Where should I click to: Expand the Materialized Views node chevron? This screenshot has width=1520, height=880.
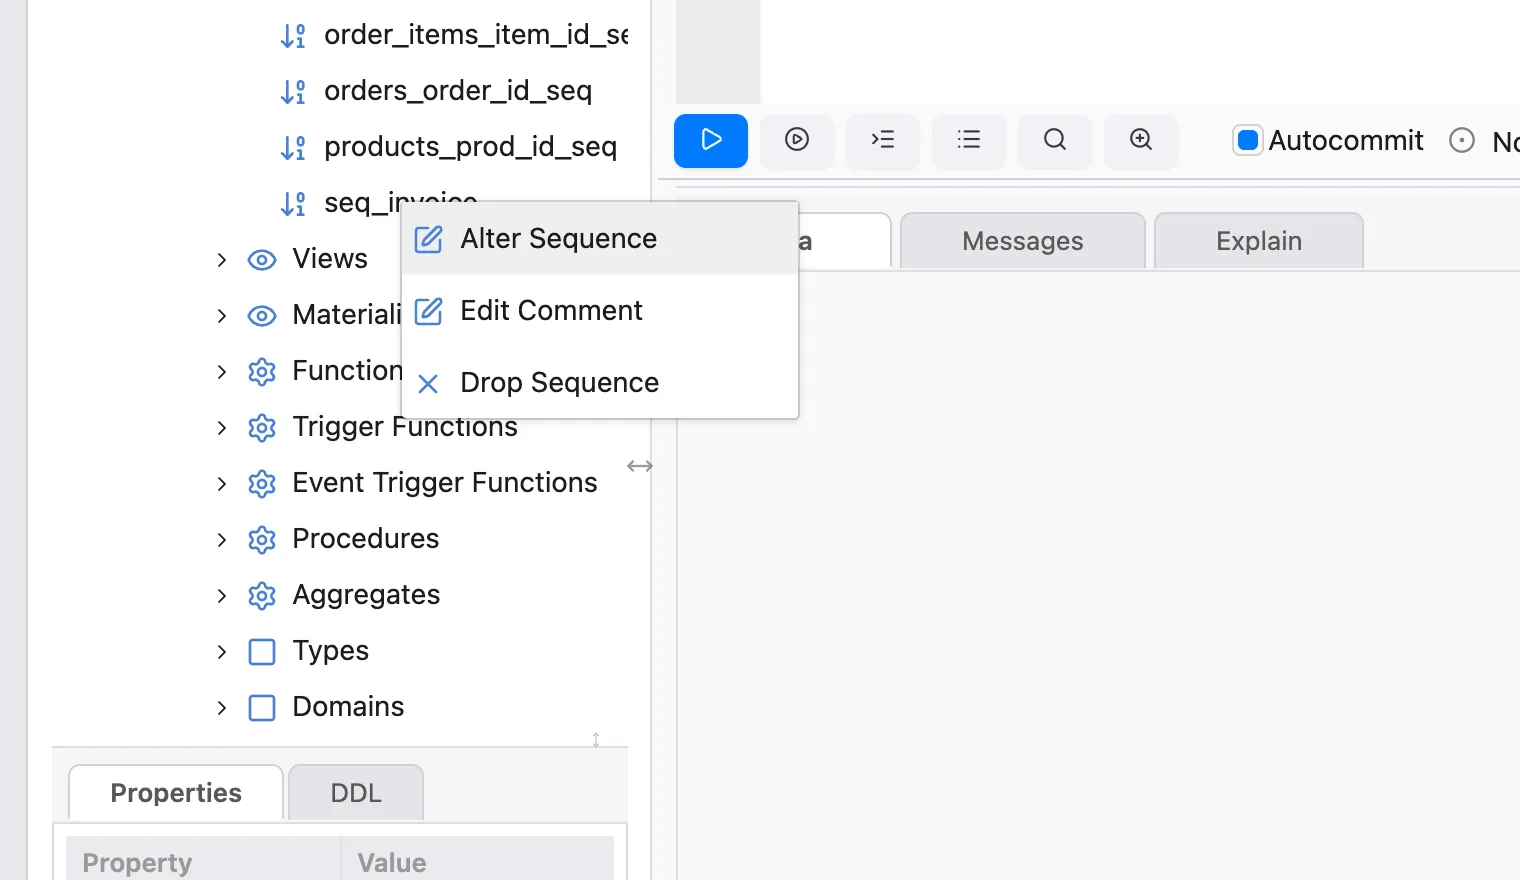coord(222,316)
